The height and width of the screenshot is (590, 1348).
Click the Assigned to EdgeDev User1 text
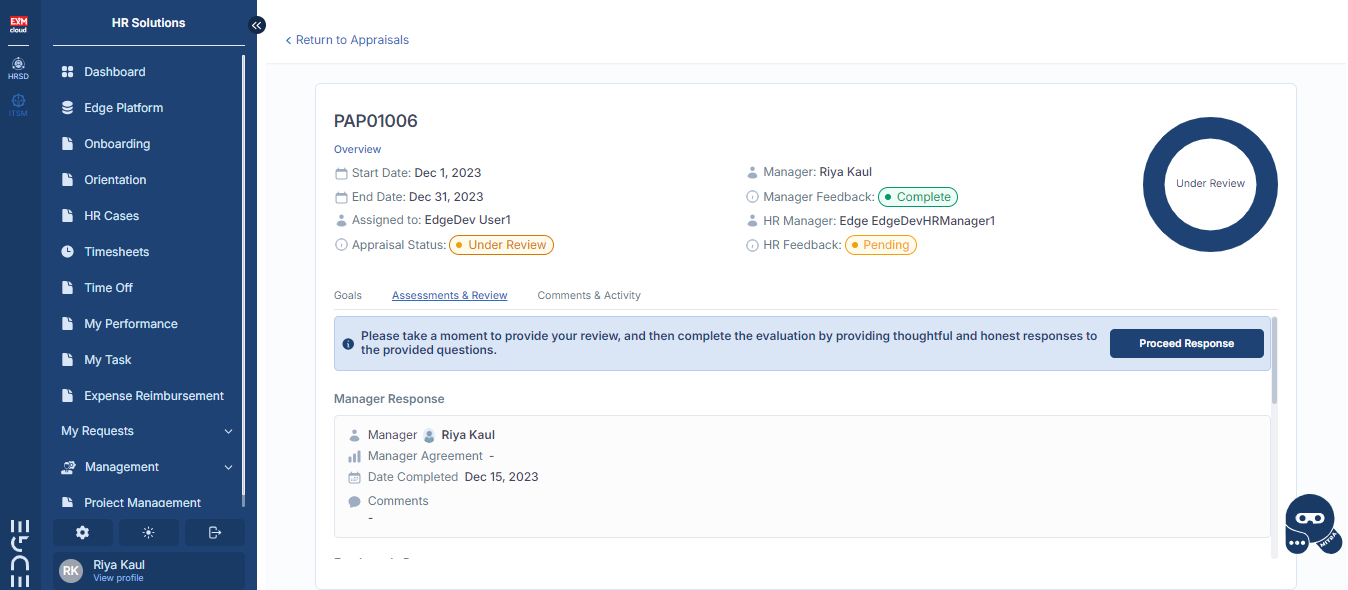coord(468,220)
